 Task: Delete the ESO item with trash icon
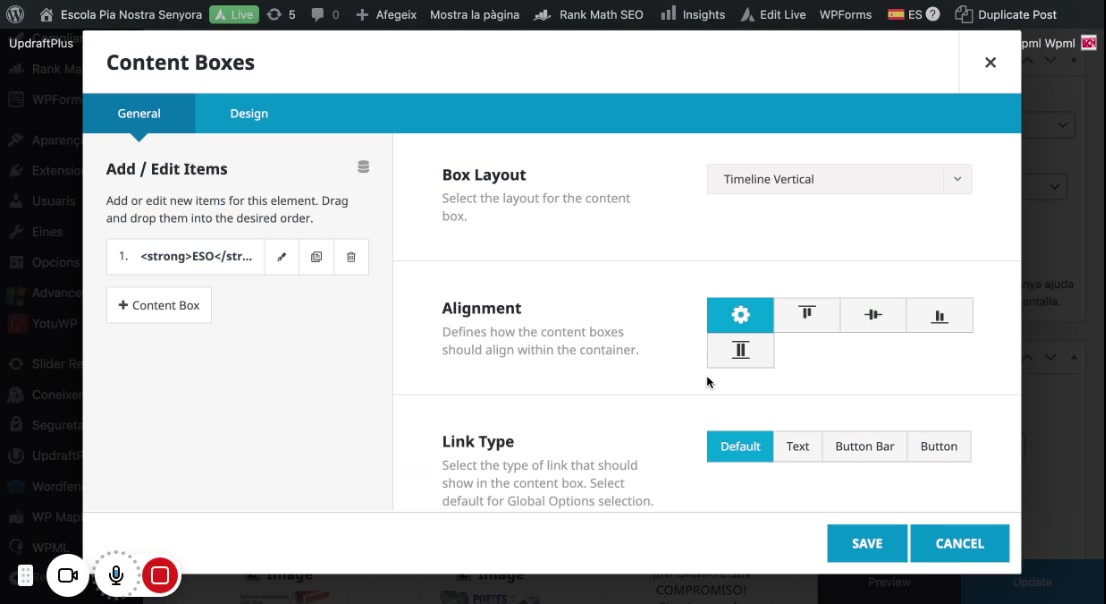tap(351, 257)
